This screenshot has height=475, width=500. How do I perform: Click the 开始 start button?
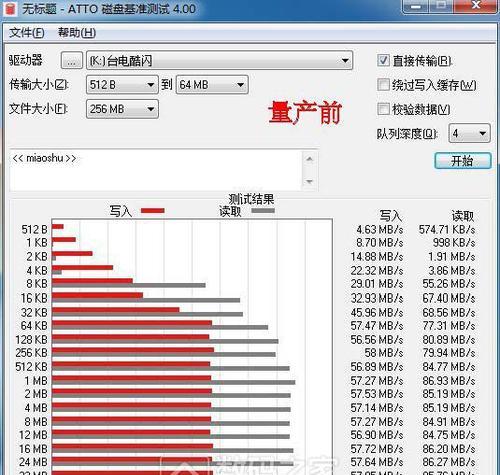coord(463,161)
